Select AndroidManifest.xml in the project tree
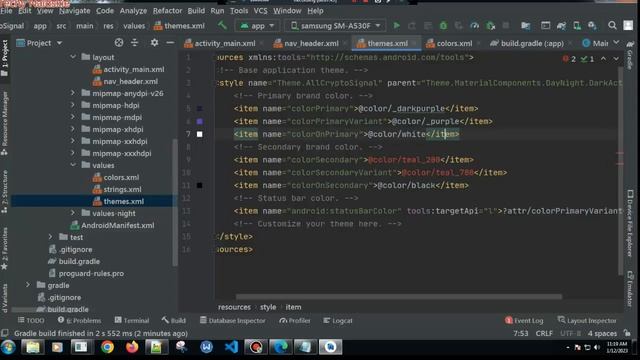This screenshot has height=360, width=640. (x=113, y=225)
